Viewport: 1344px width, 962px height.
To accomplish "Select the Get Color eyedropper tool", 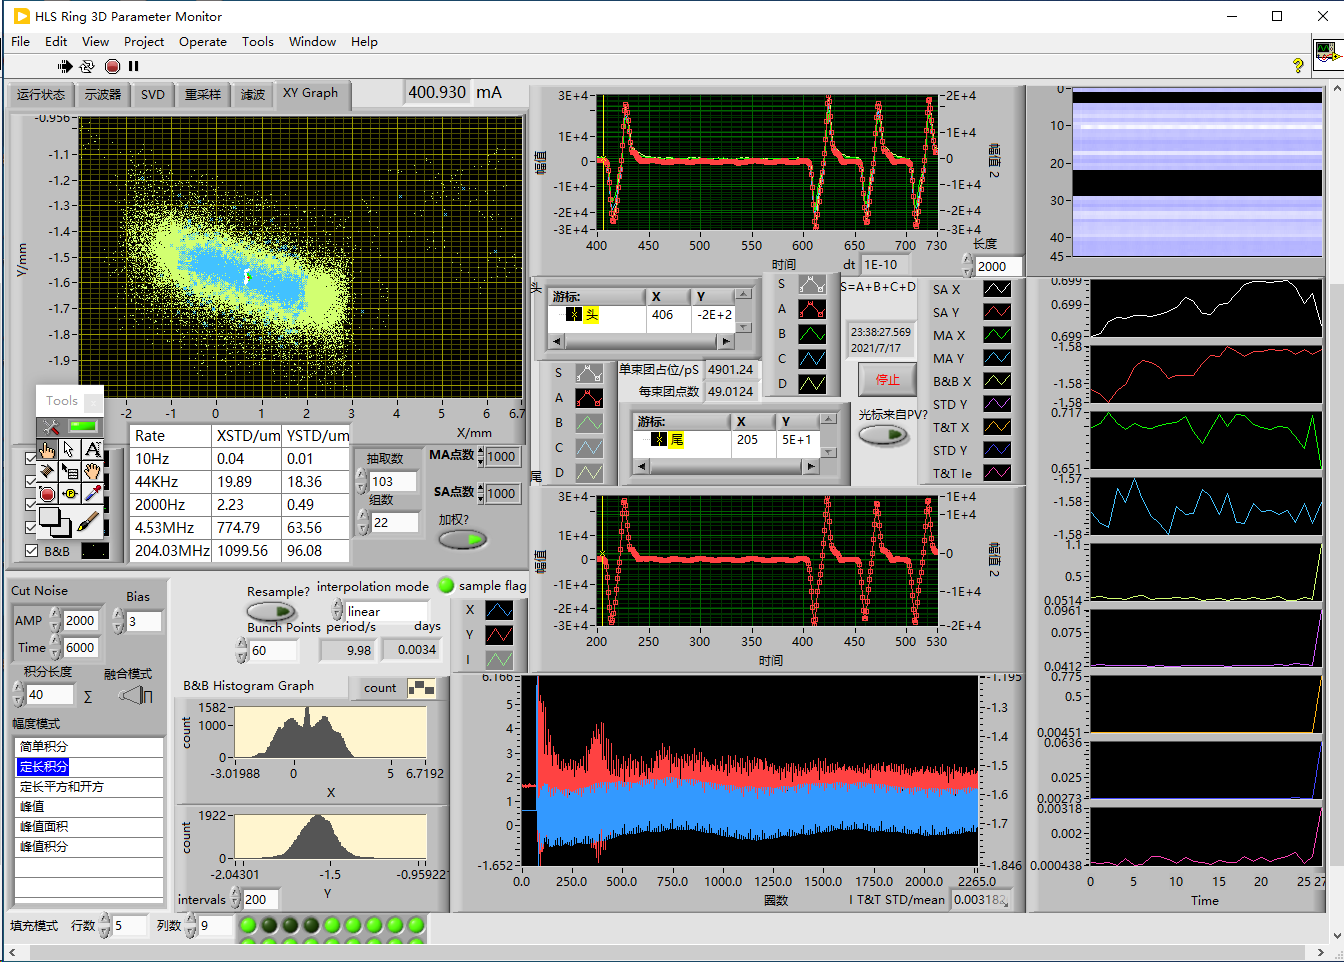I will (x=92, y=493).
